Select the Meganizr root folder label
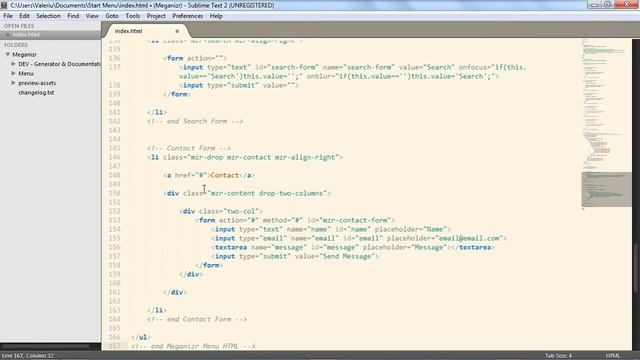 pyautogui.click(x=24, y=54)
